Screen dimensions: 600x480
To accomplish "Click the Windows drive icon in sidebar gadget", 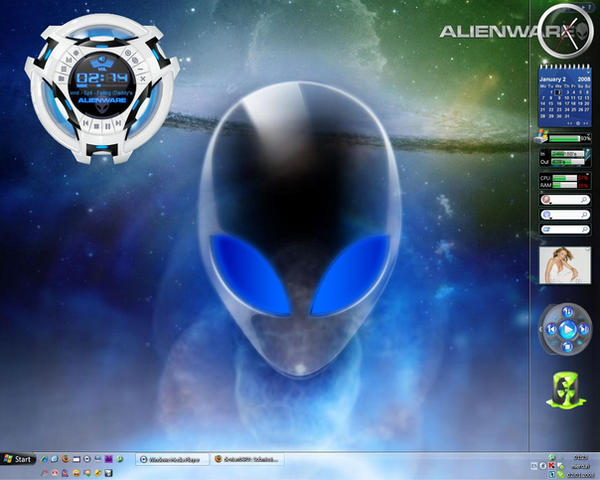I will pyautogui.click(x=541, y=137).
